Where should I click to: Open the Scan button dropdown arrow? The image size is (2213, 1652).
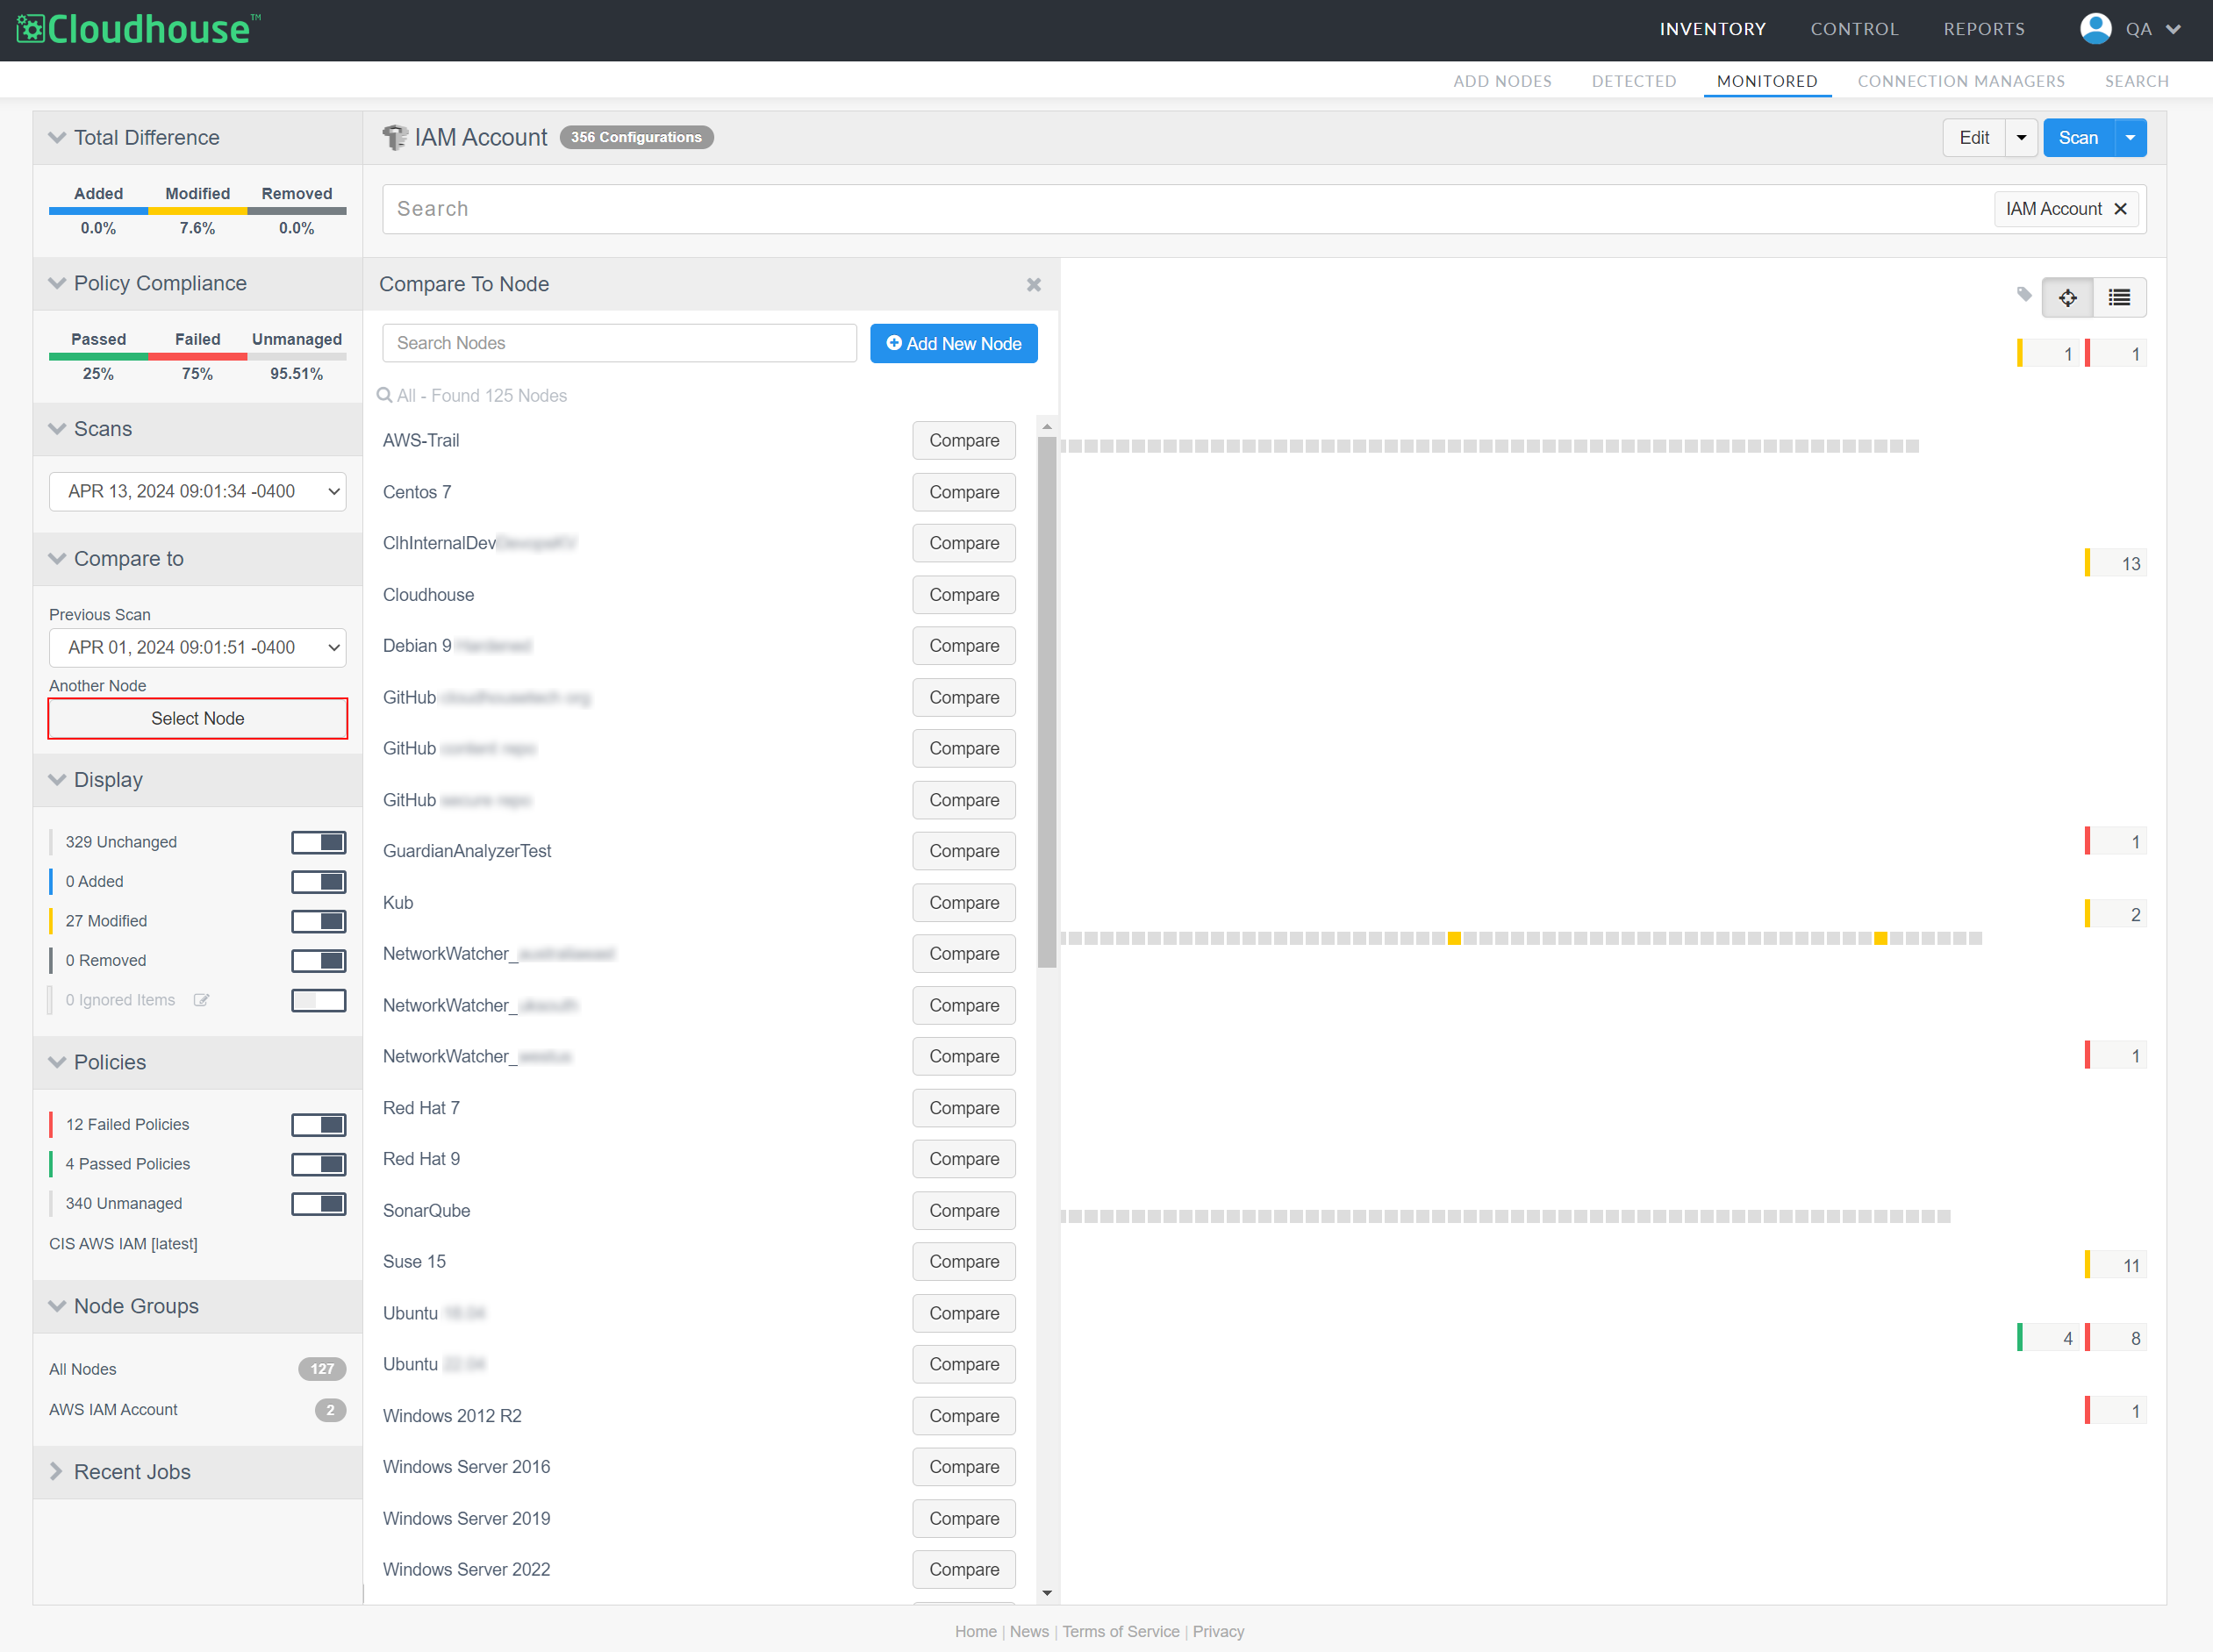coord(2130,138)
